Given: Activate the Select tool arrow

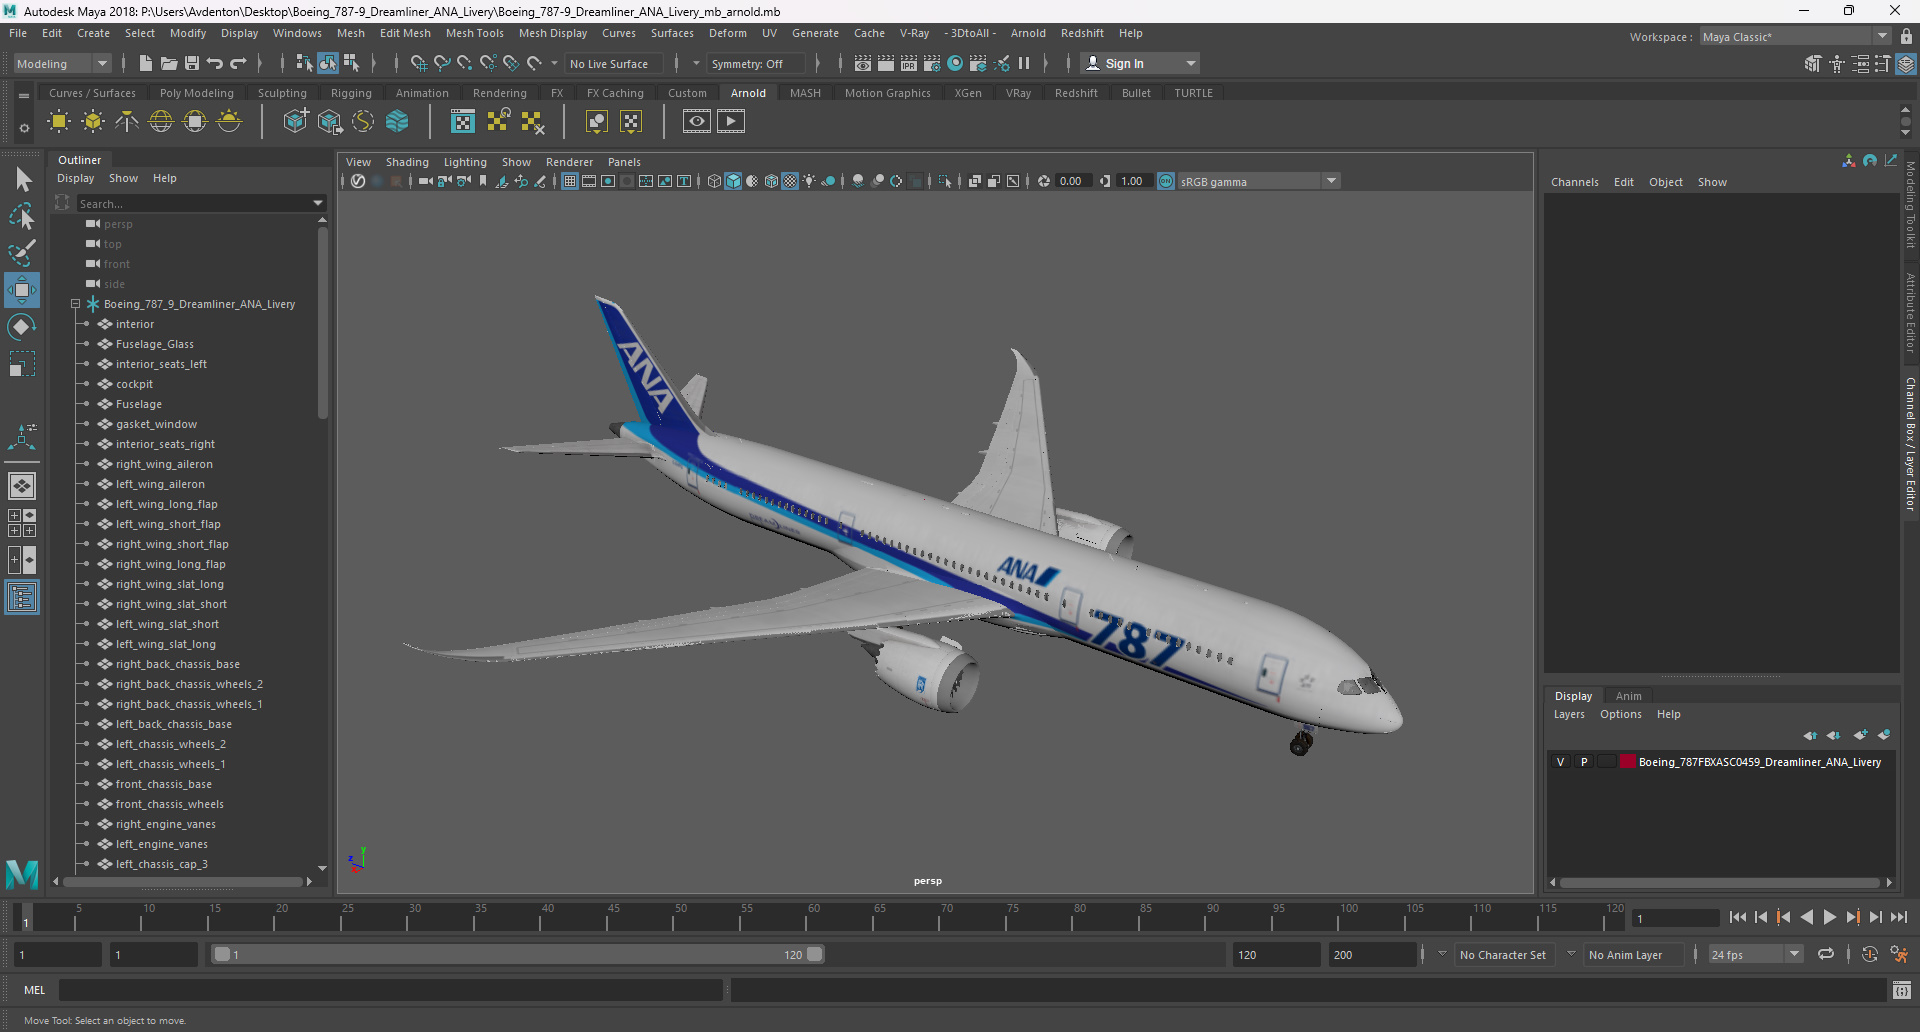Looking at the screenshot, I should click(22, 180).
